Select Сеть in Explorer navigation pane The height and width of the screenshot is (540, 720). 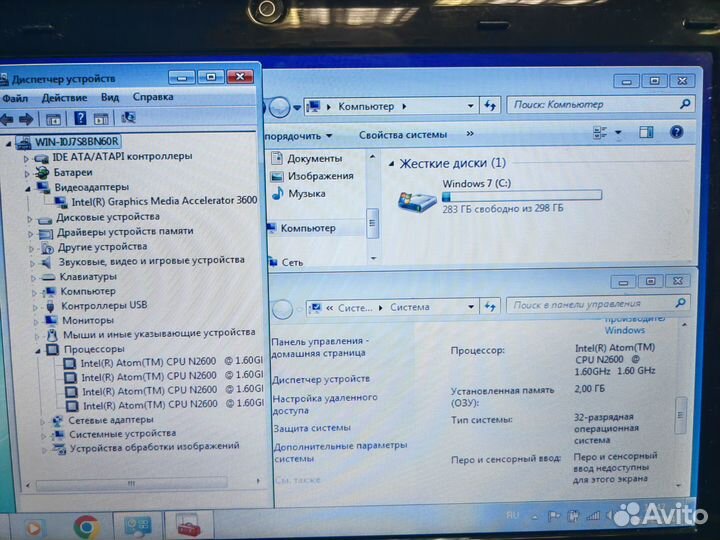pos(292,262)
